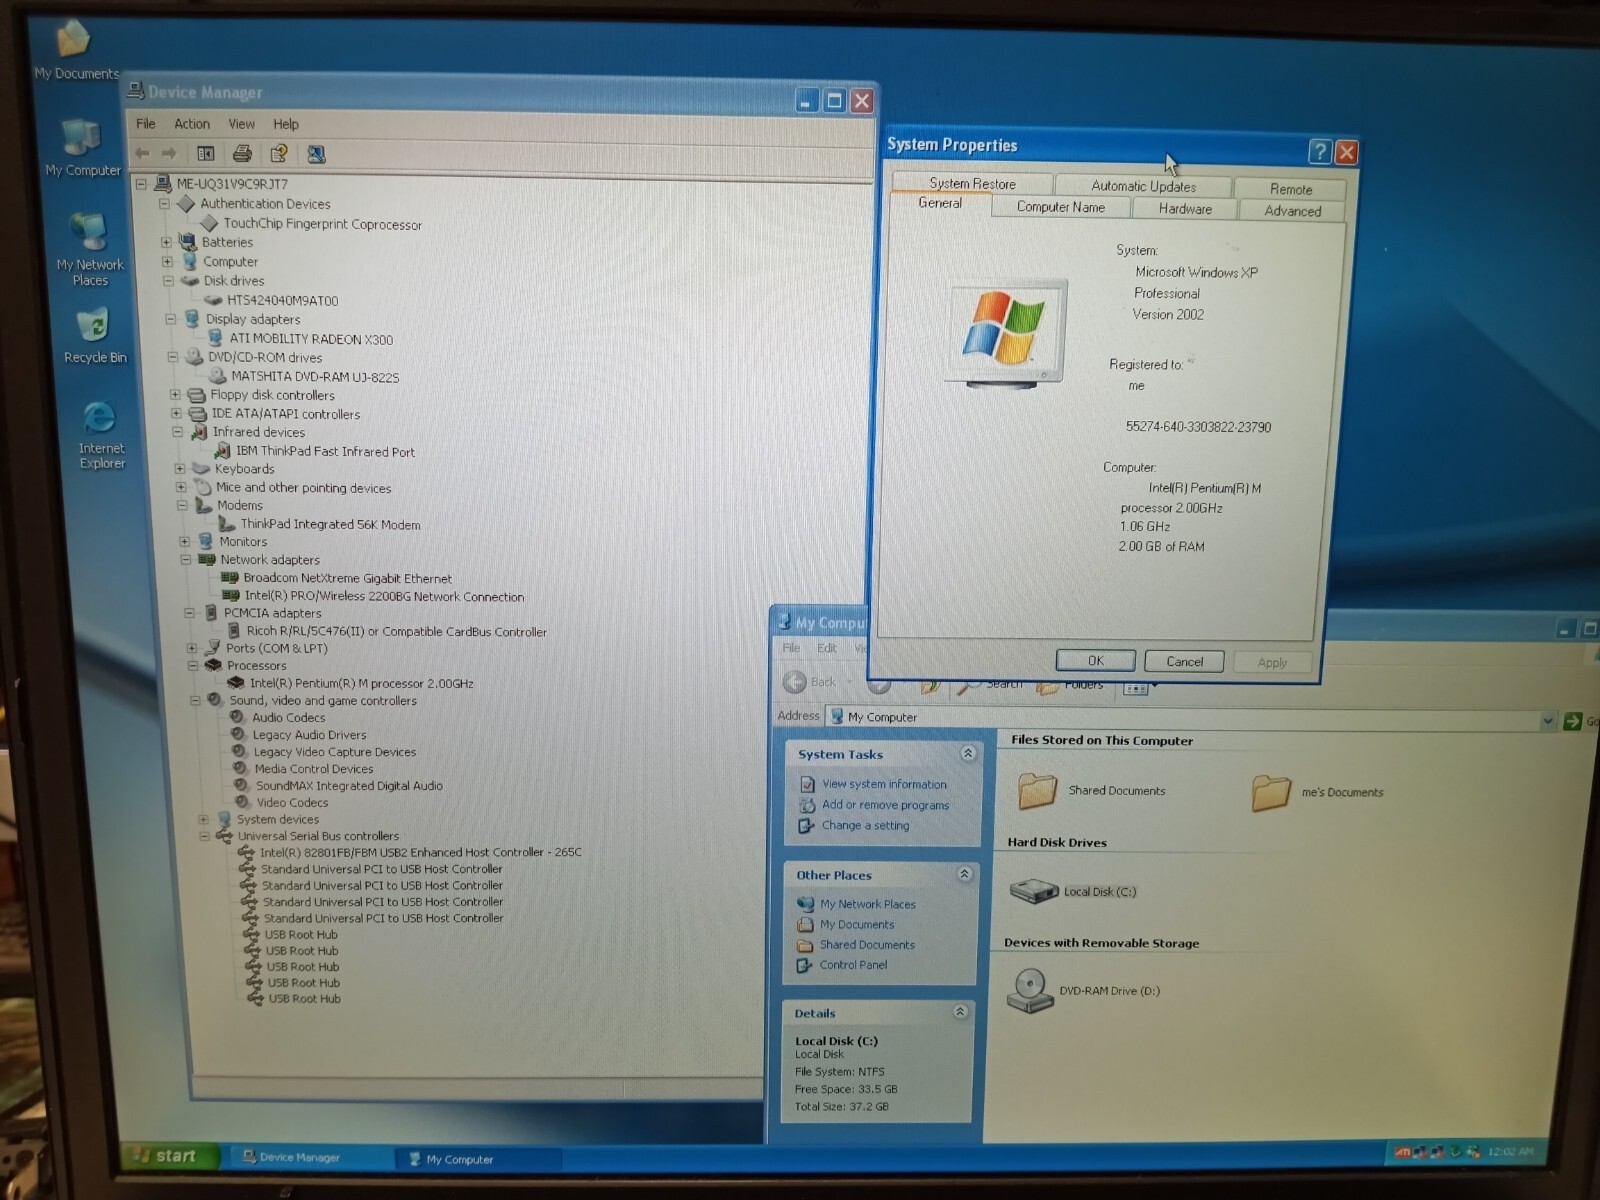Open My Network Places link in Other Places
This screenshot has width=1600, height=1200.
(x=867, y=904)
